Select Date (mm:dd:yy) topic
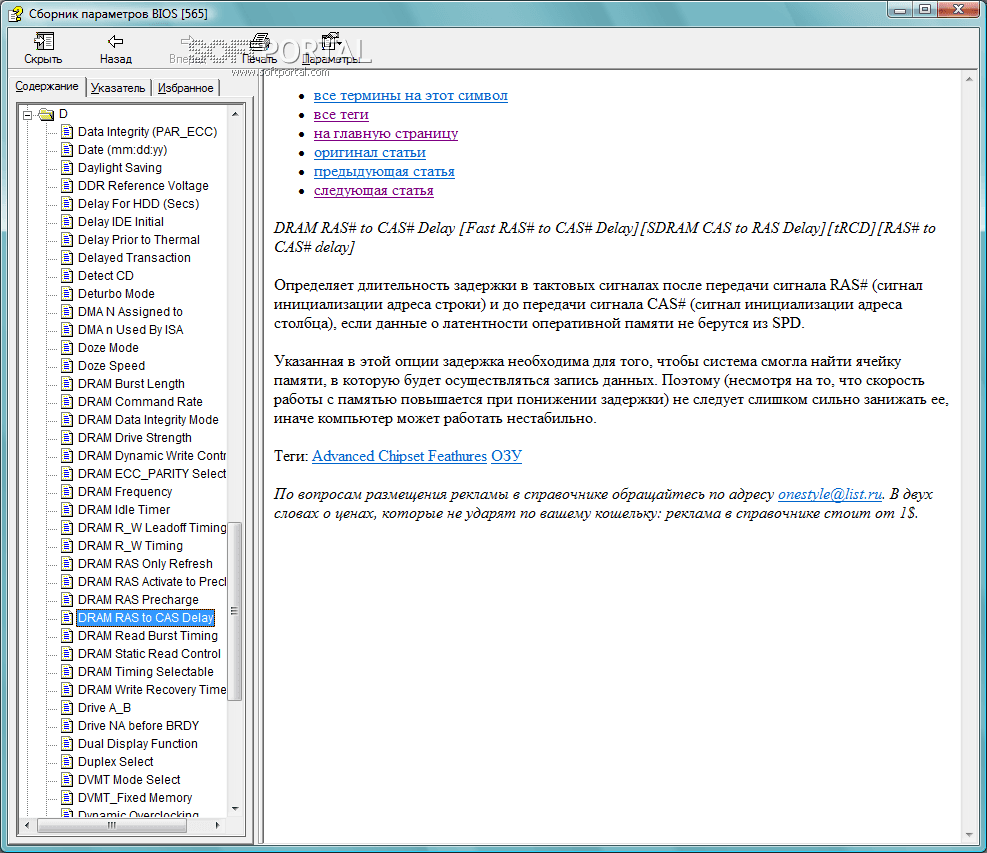This screenshot has height=853, width=987. (x=122, y=150)
